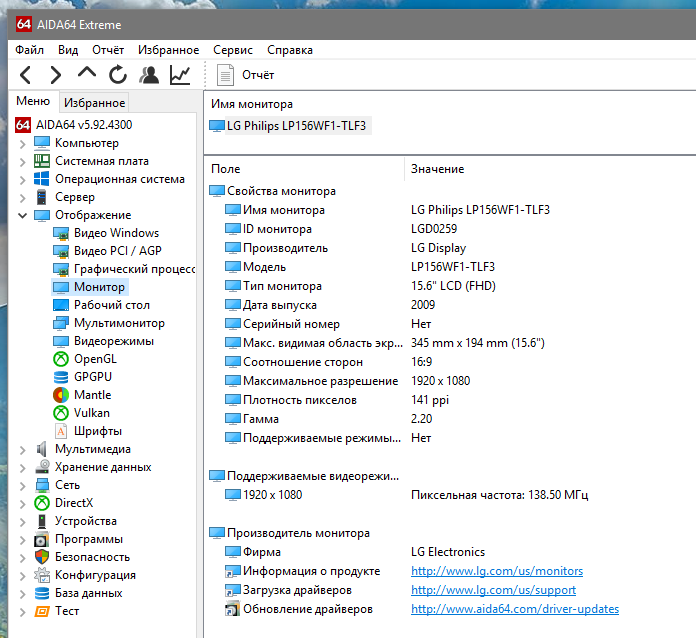This screenshot has width=696, height=638.
Task: Click the Устройства device icon
Action: point(42,521)
